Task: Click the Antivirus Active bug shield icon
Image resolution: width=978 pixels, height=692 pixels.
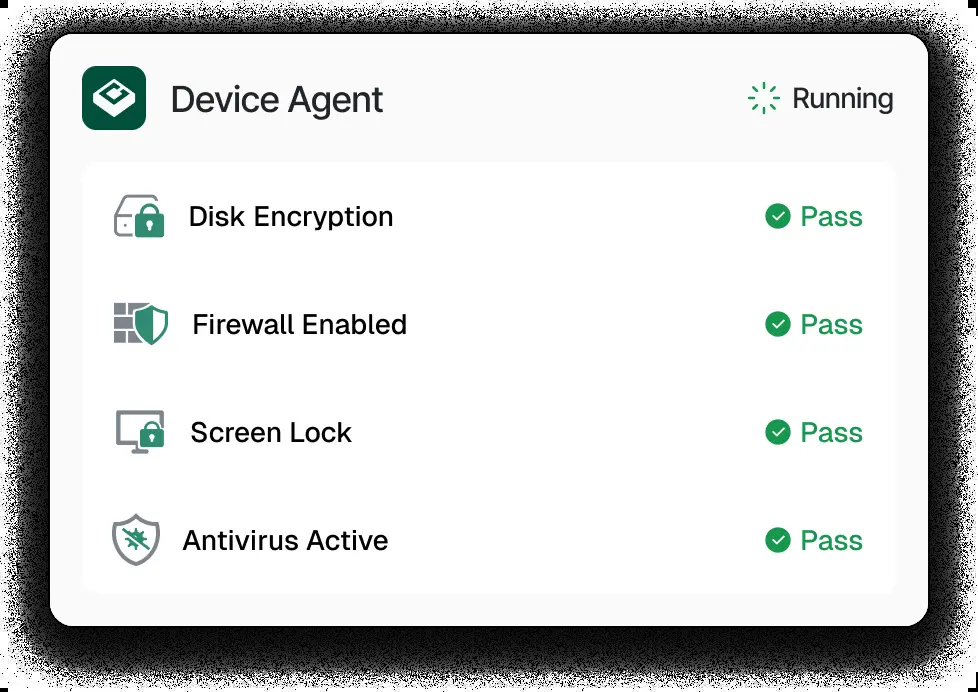Action: click(x=136, y=540)
